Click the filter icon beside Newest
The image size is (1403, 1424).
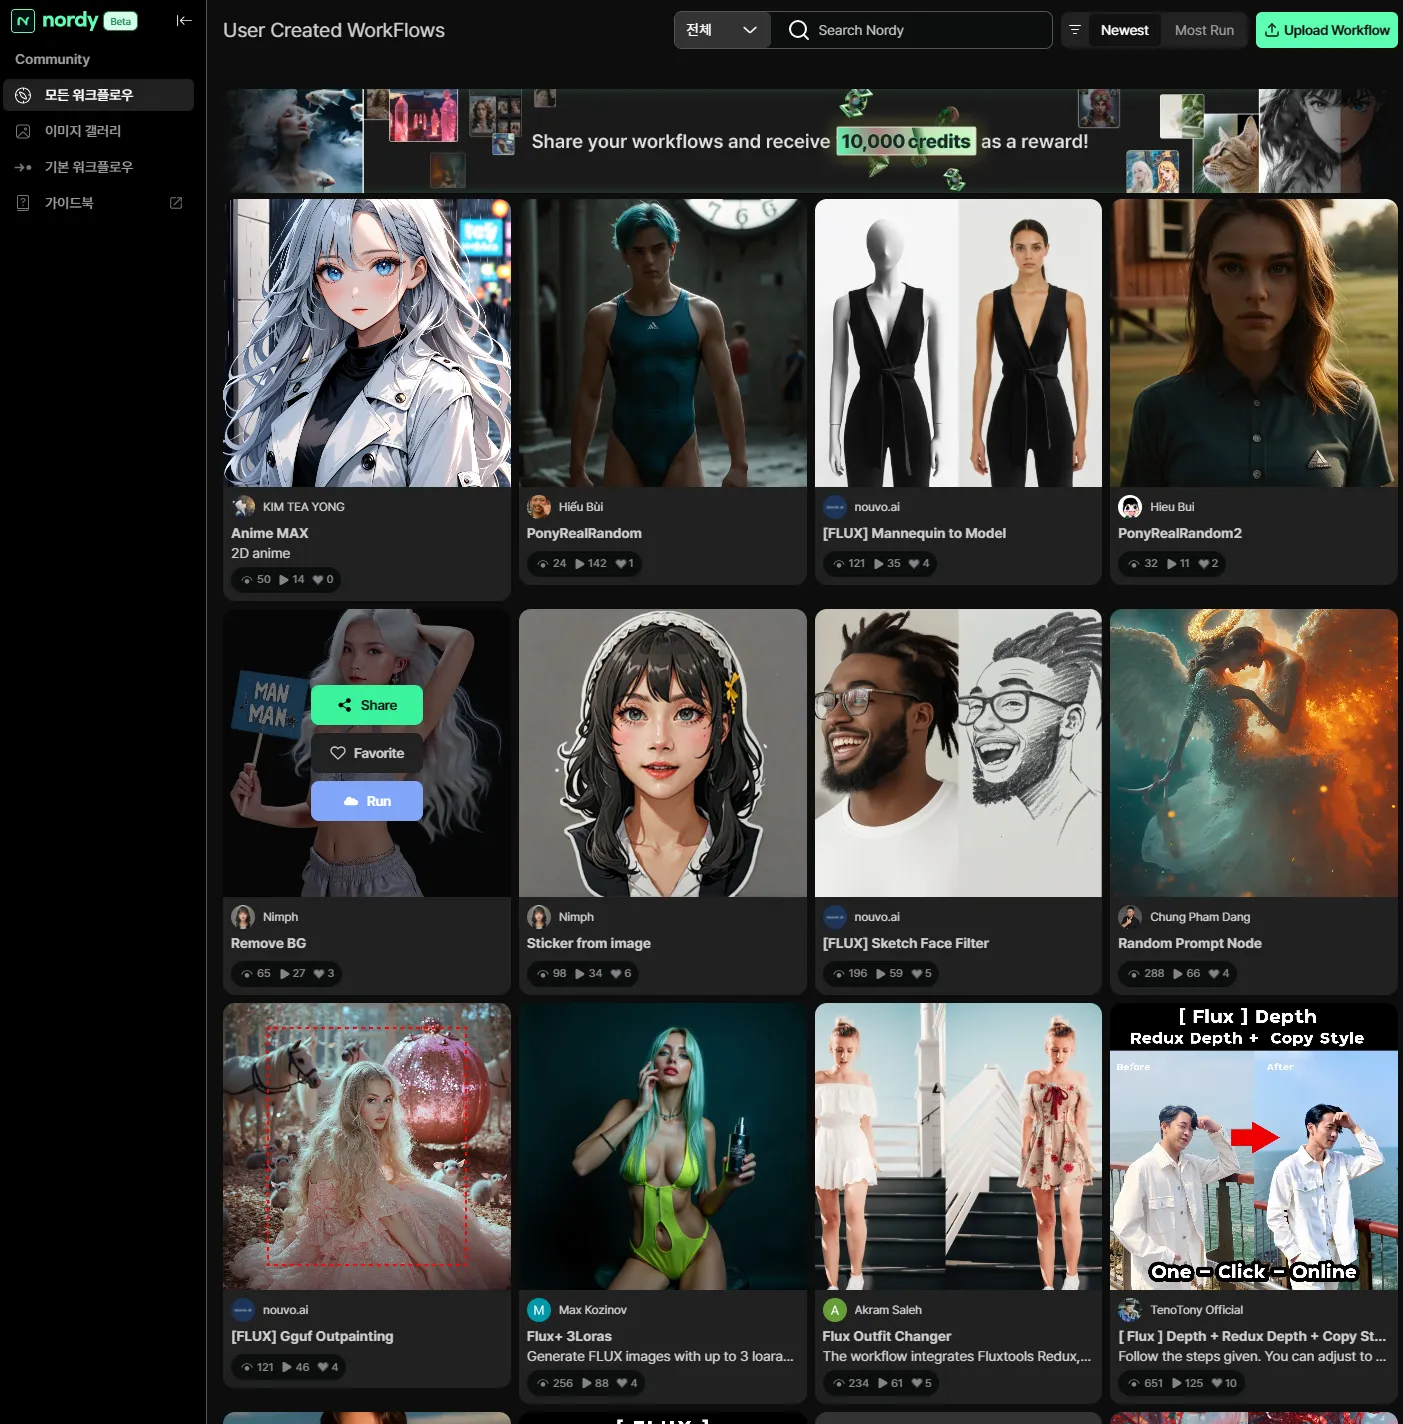1075,30
